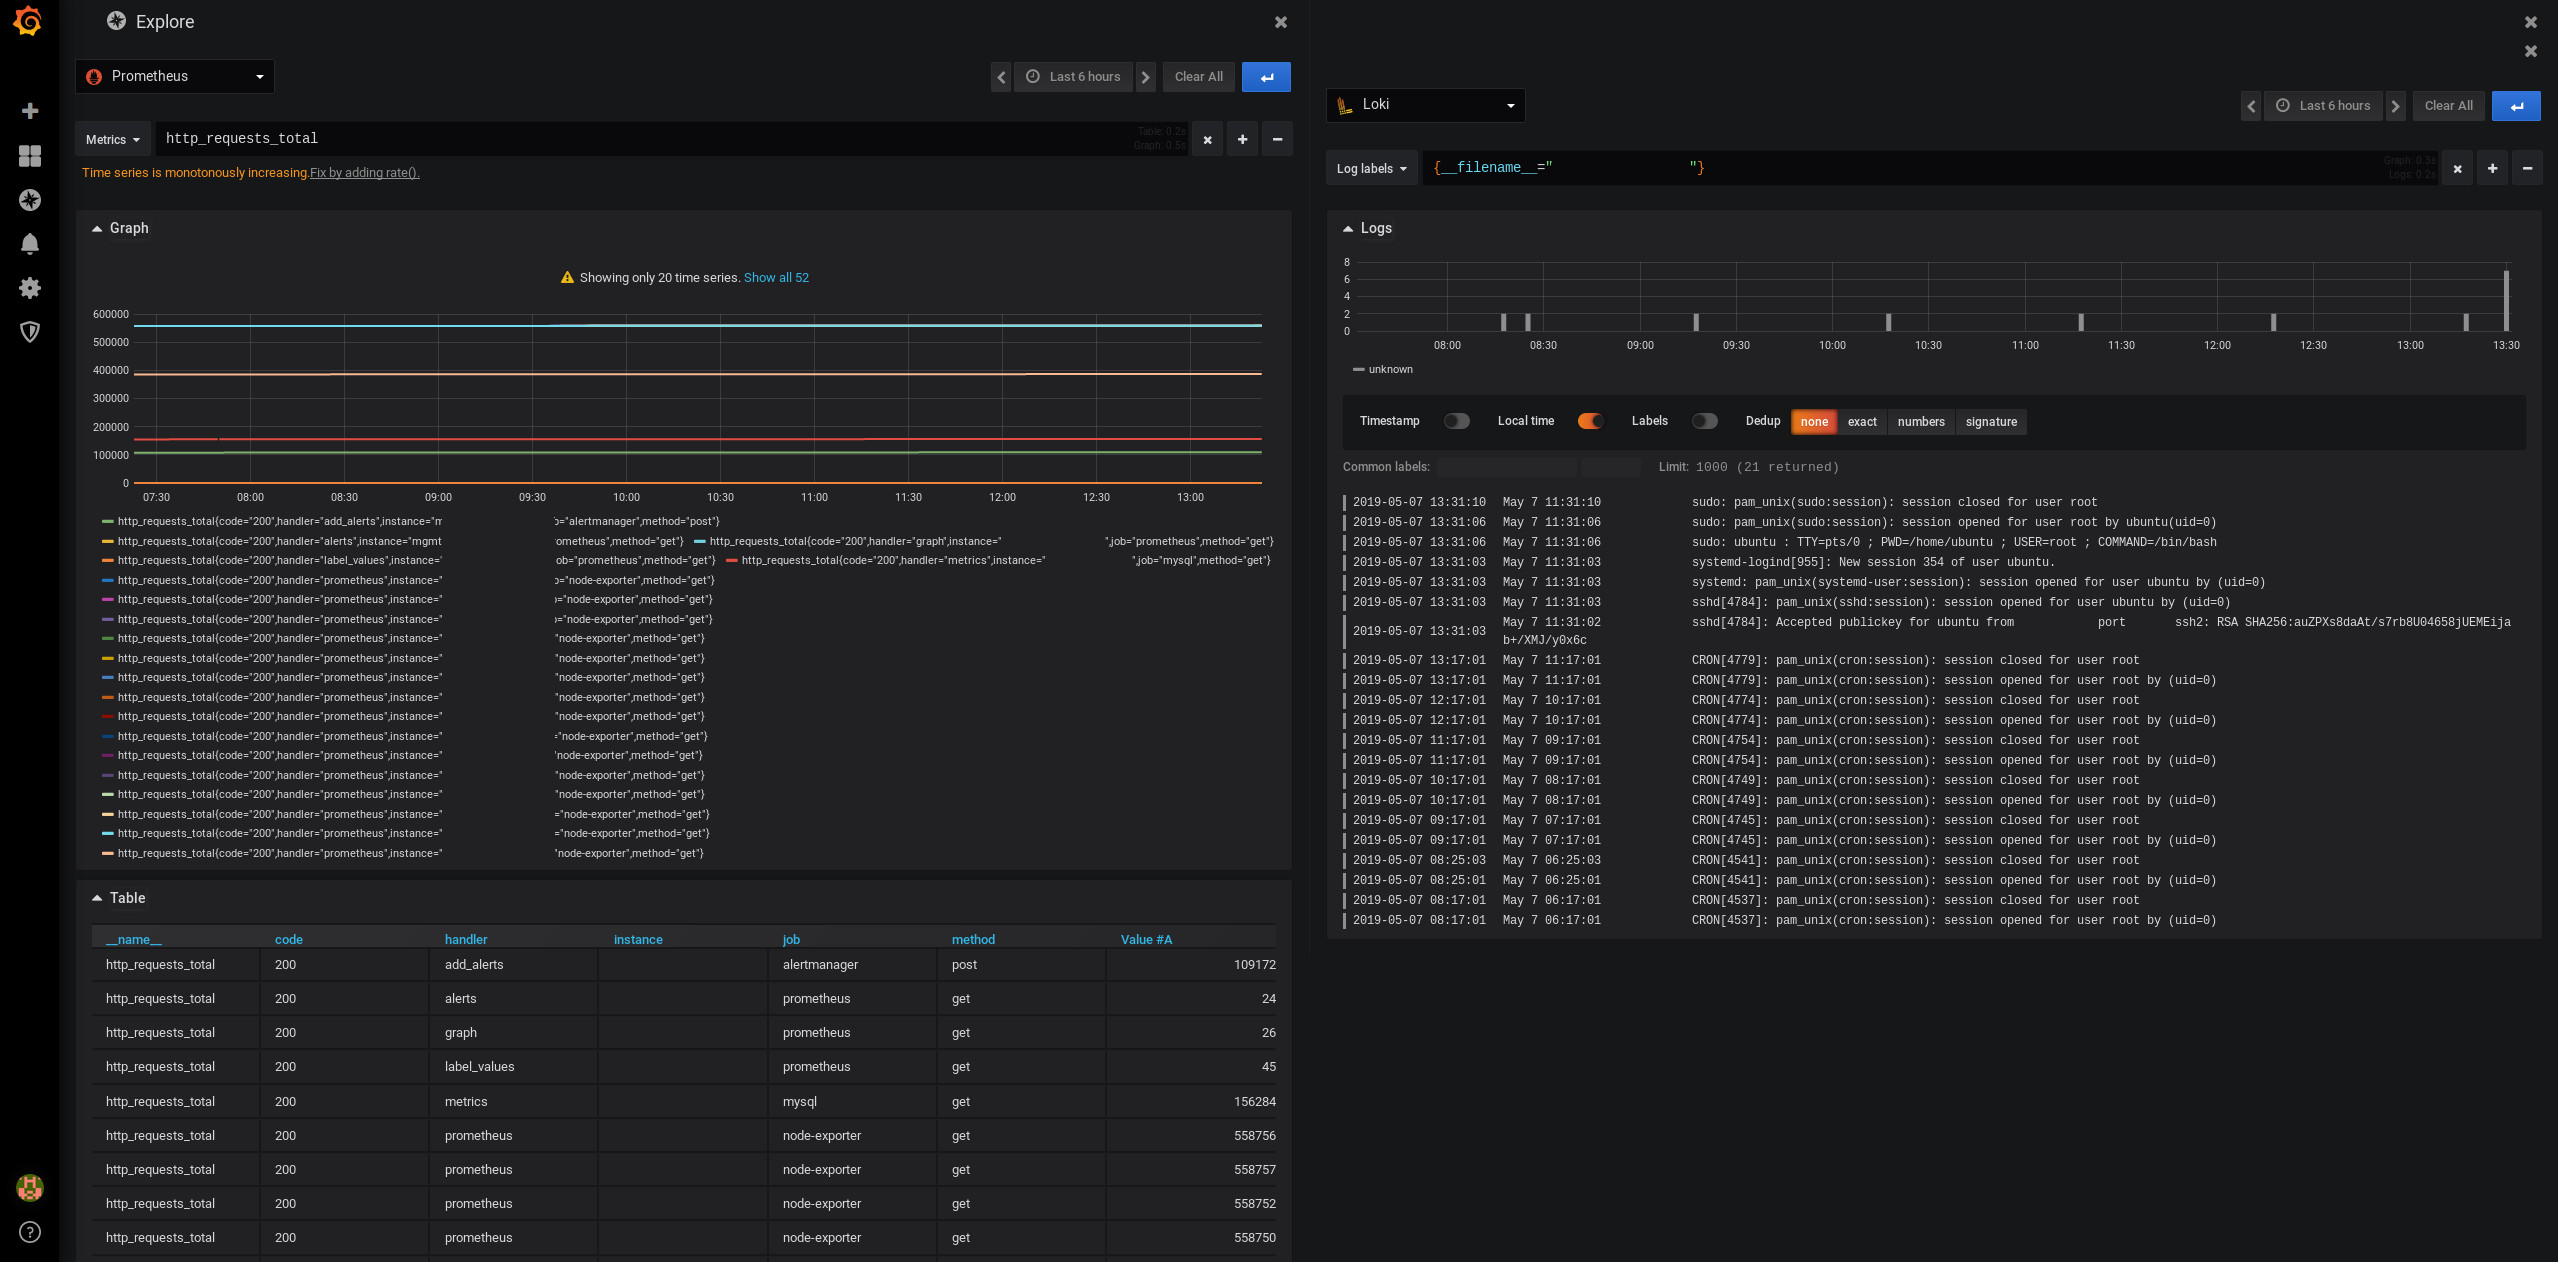The width and height of the screenshot is (2558, 1262).
Task: Collapse the Graph panel
Action: [x=121, y=228]
